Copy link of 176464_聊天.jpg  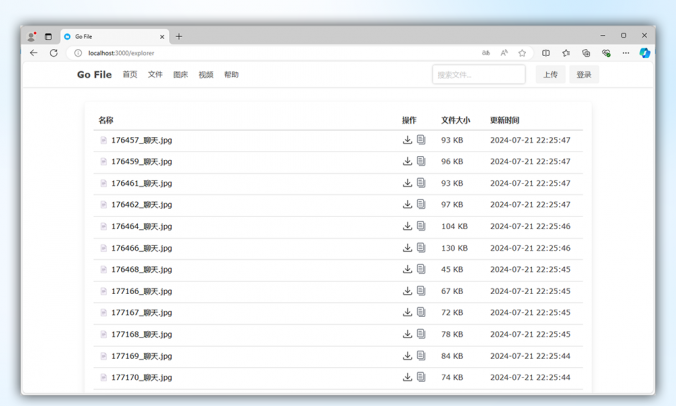[x=421, y=226]
